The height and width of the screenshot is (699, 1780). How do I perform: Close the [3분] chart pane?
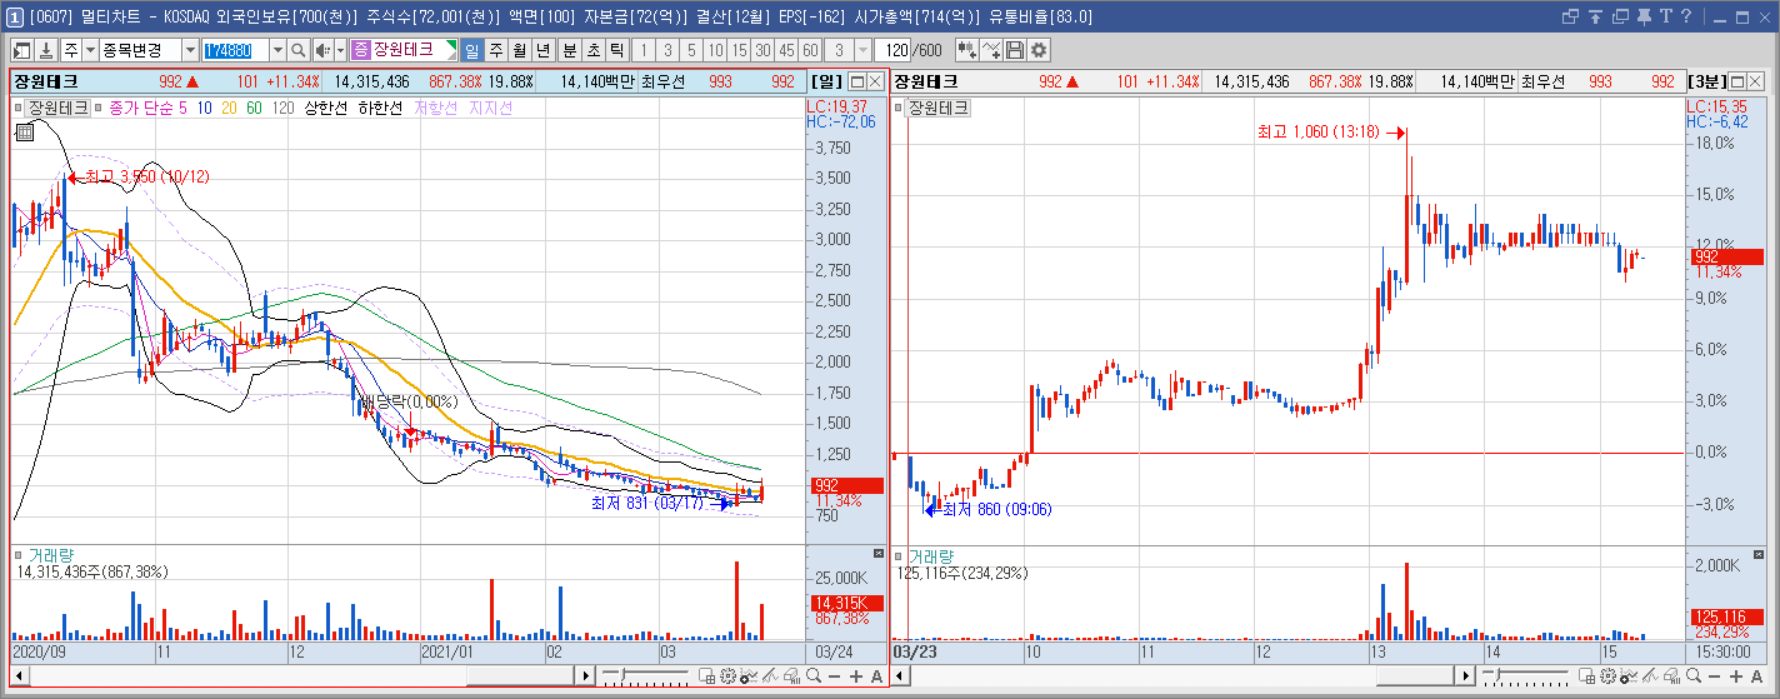pyautogui.click(x=1756, y=81)
